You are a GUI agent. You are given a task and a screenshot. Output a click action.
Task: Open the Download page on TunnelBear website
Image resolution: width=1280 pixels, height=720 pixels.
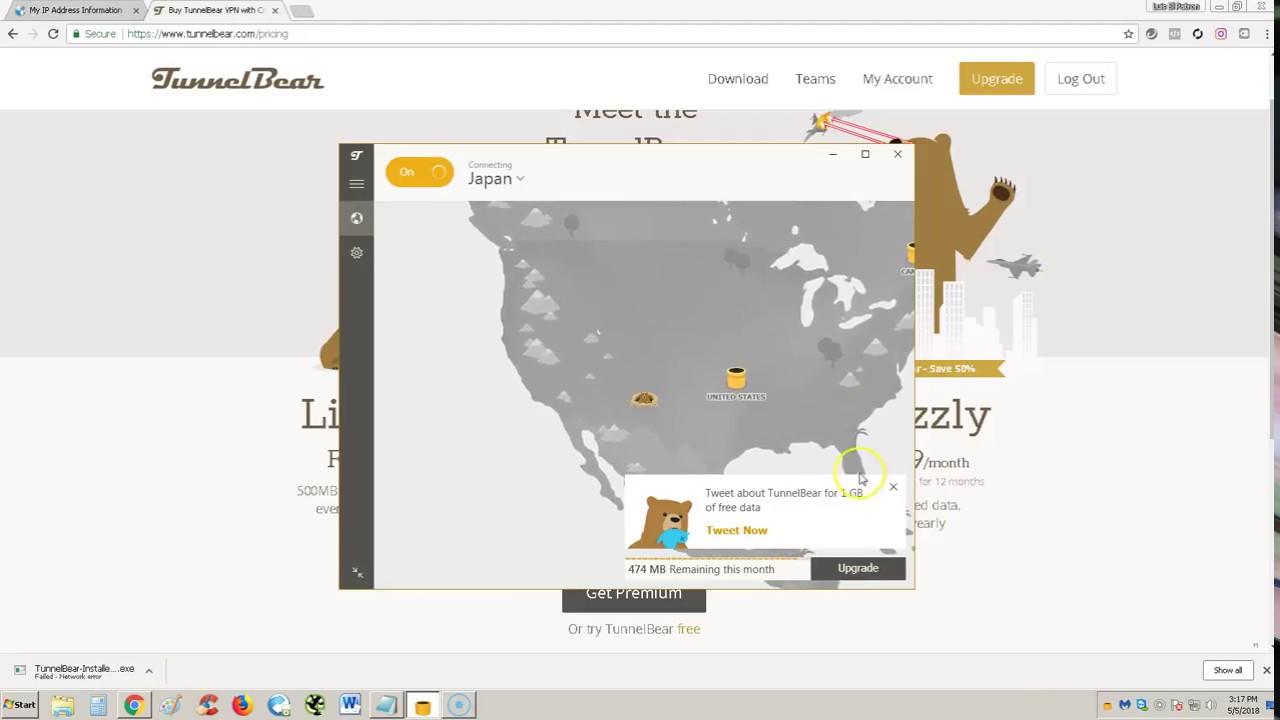click(x=738, y=79)
